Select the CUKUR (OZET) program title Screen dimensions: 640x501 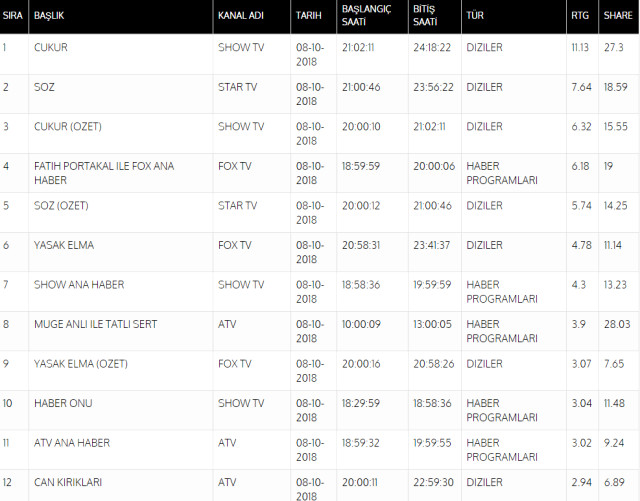pyautogui.click(x=68, y=127)
